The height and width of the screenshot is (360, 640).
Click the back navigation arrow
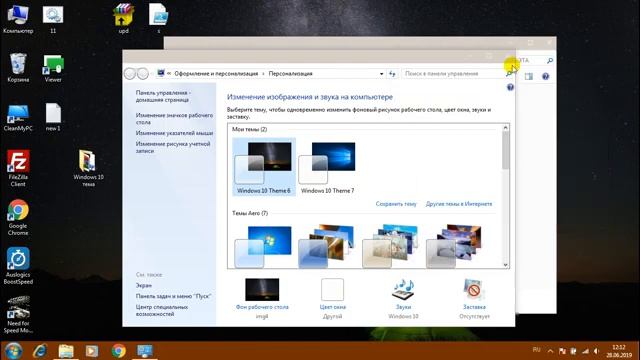pos(130,73)
